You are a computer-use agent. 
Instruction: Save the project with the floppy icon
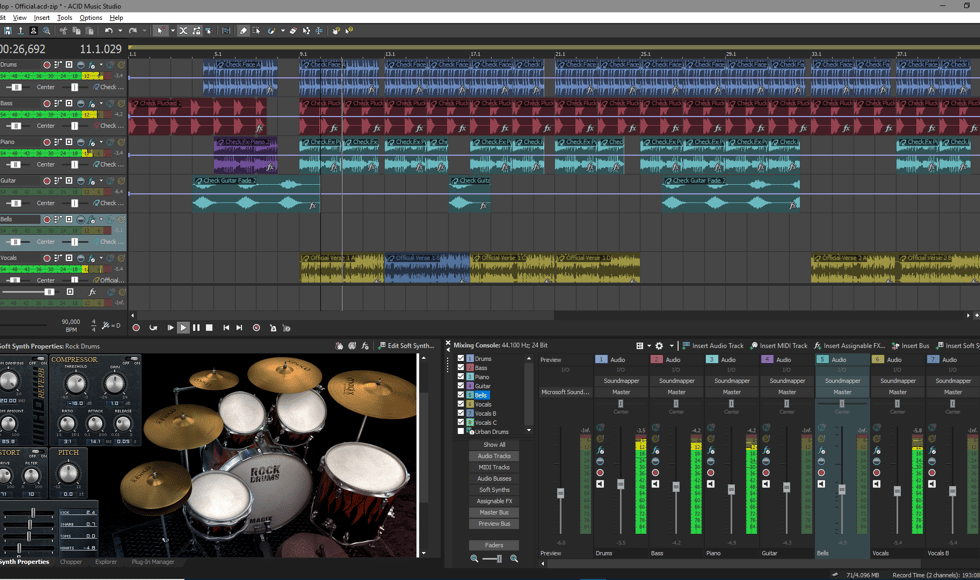click(8, 30)
